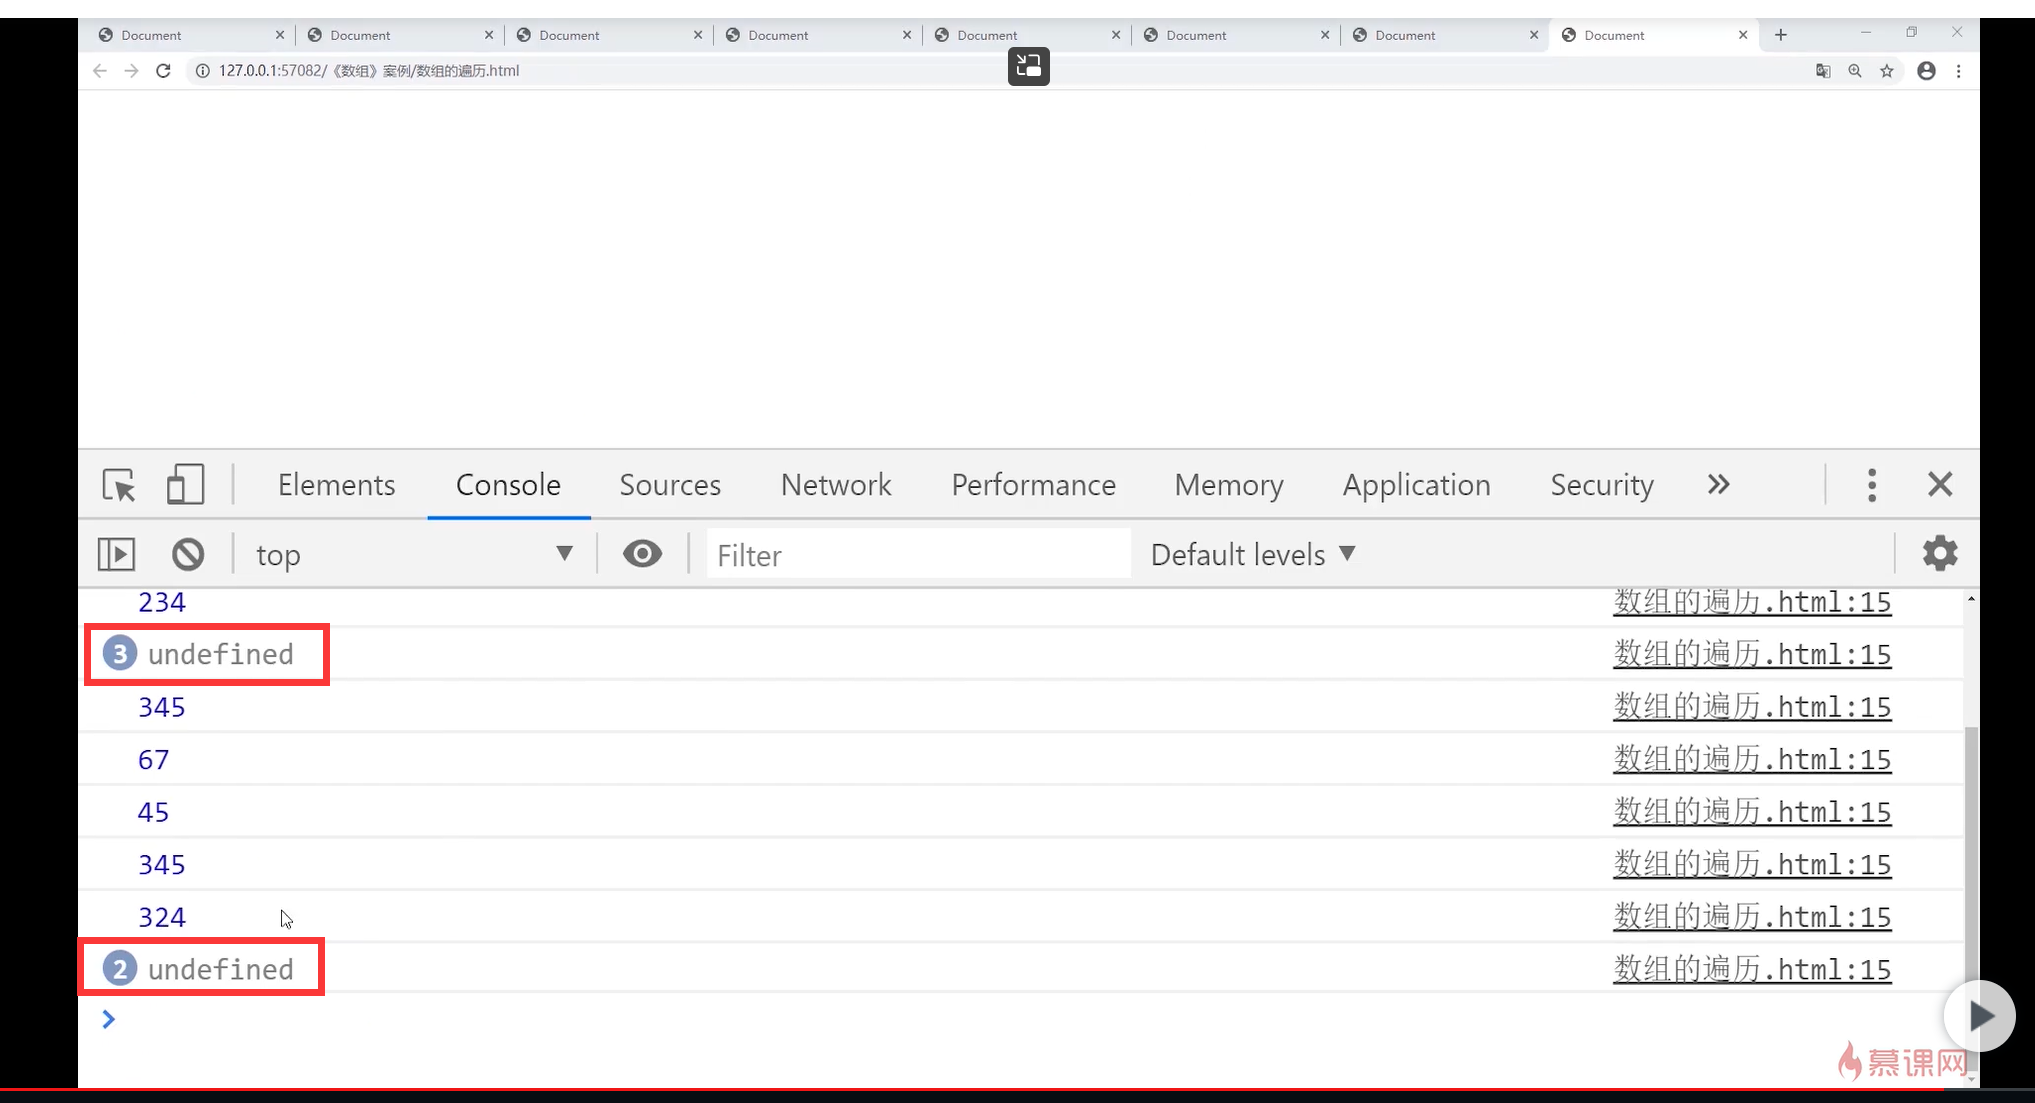
Task: Clear the console with the ban icon
Action: pyautogui.click(x=188, y=554)
